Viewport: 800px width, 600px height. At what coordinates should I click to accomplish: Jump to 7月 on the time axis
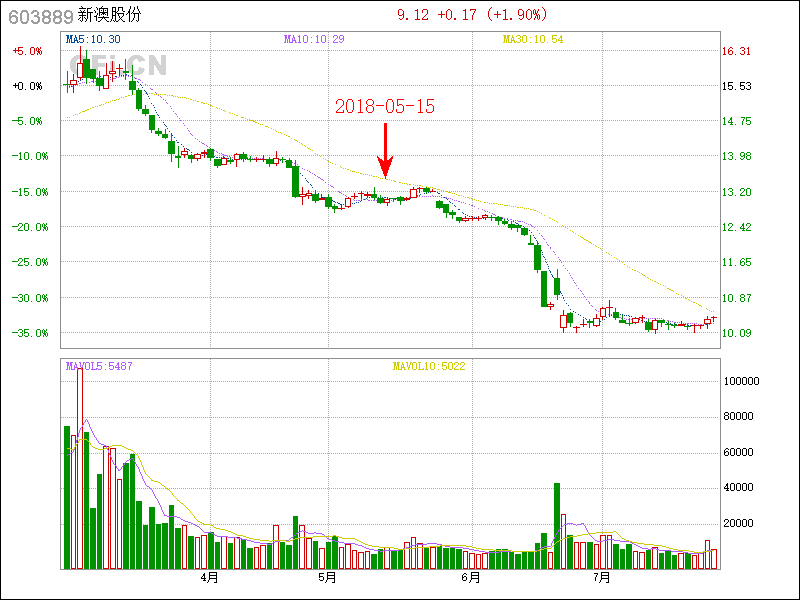point(601,578)
